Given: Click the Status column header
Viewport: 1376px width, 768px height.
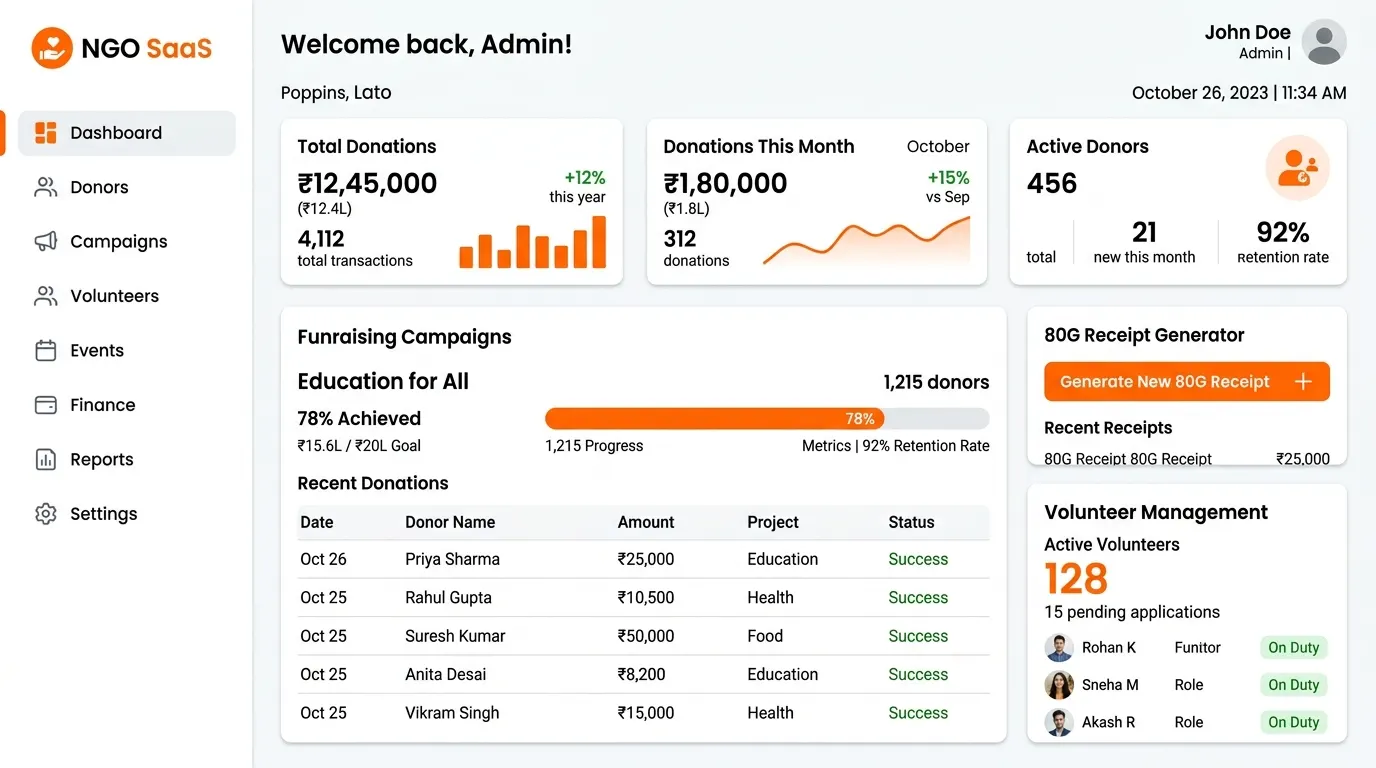Looking at the screenshot, I should click(911, 522).
